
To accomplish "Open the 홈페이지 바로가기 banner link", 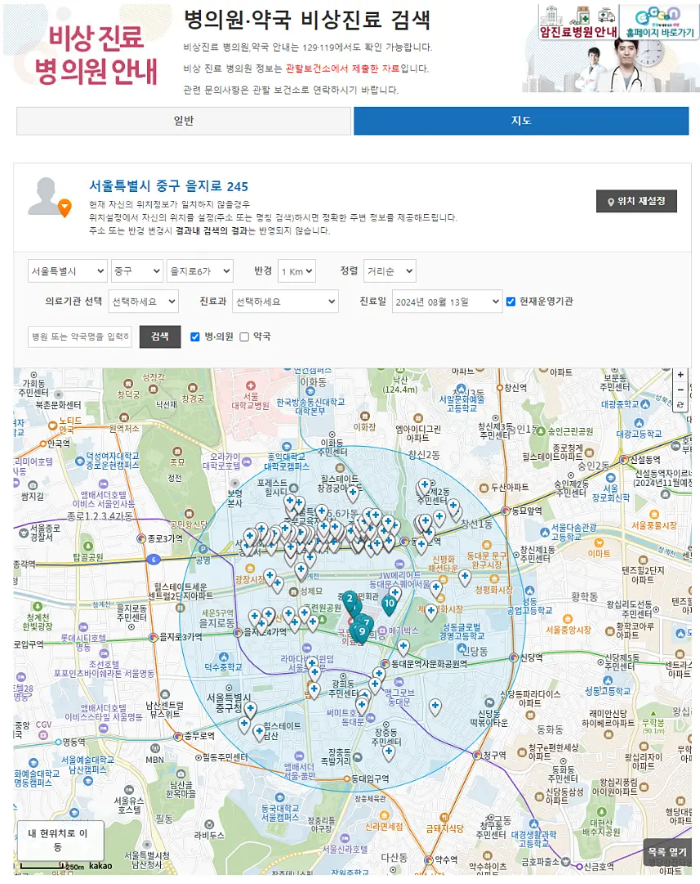I will (660, 23).
